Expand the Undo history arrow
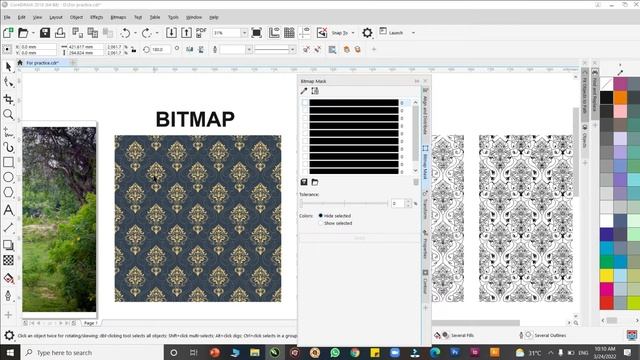Image resolution: width=640 pixels, height=360 pixels. [x=135, y=33]
